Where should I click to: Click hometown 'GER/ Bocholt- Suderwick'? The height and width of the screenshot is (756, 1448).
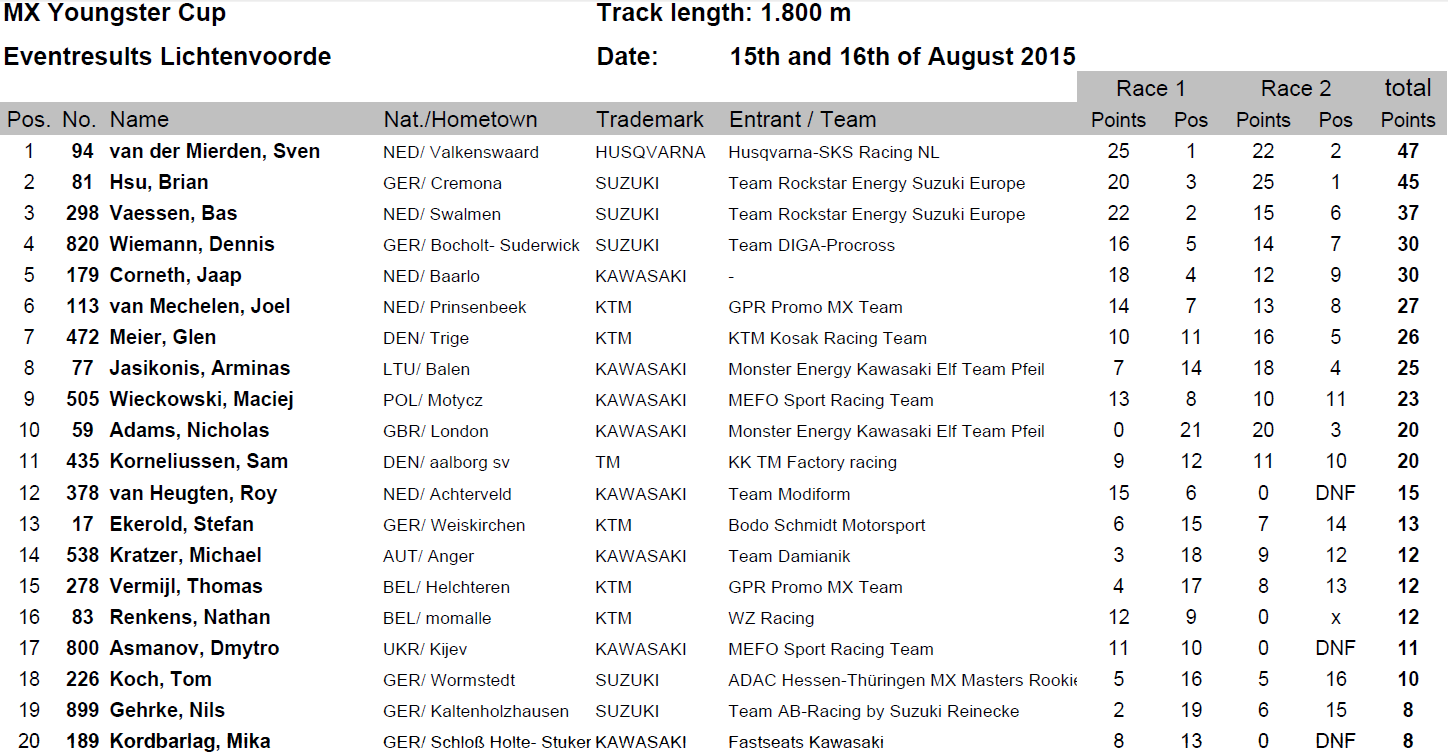point(481,246)
